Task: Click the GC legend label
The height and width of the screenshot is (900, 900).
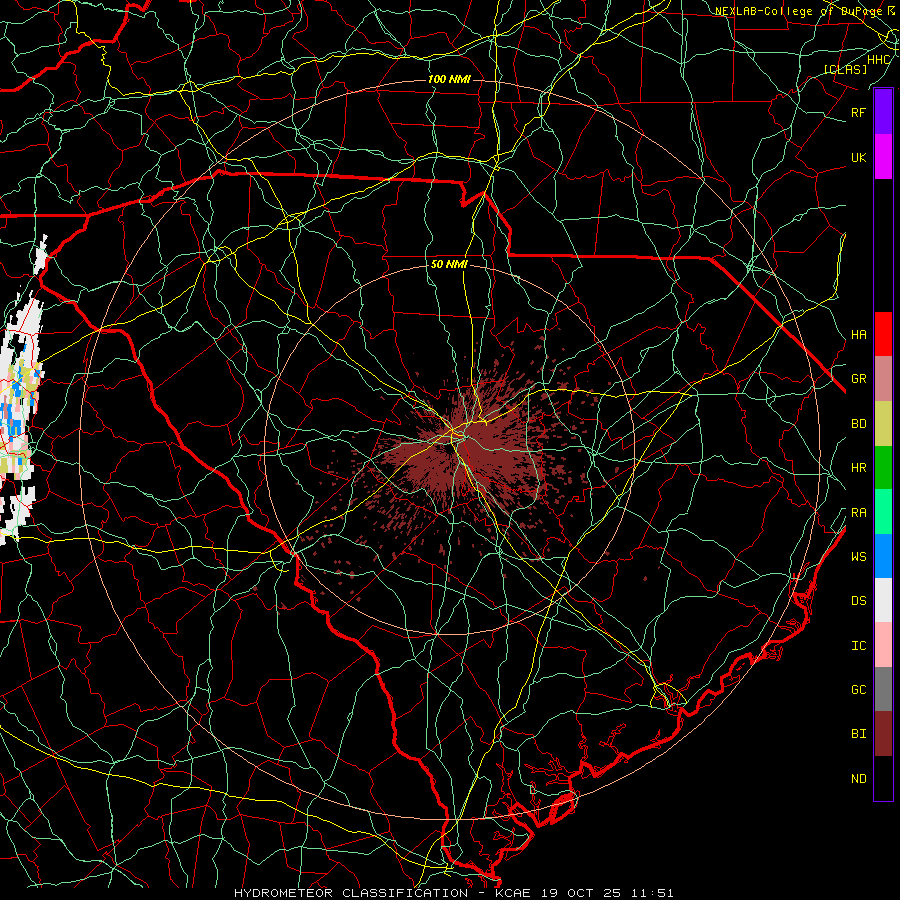Action: (x=858, y=689)
